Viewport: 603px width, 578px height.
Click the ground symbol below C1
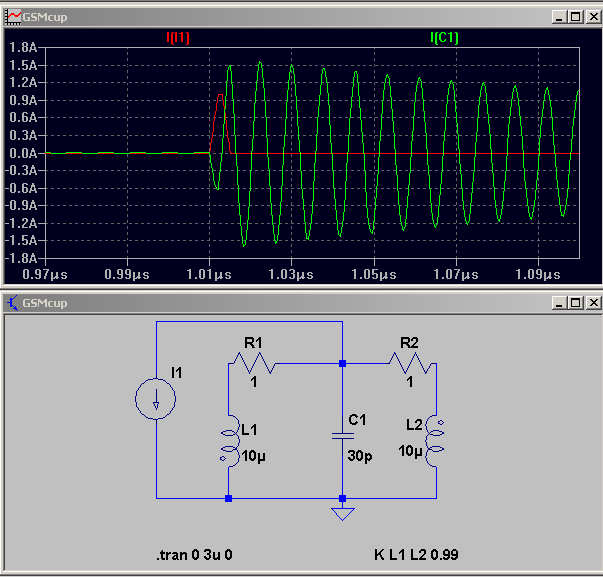pos(343,514)
